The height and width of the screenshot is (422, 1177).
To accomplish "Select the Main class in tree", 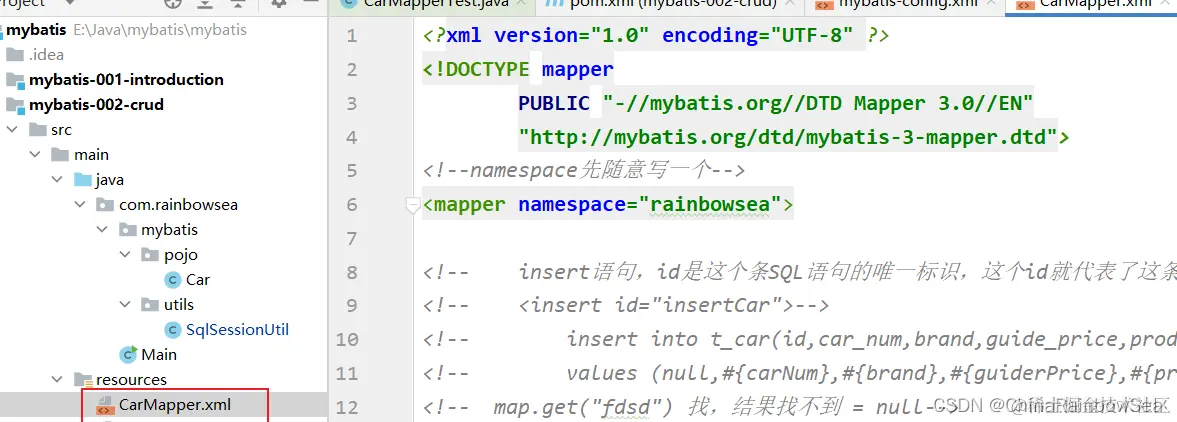I will click(159, 354).
